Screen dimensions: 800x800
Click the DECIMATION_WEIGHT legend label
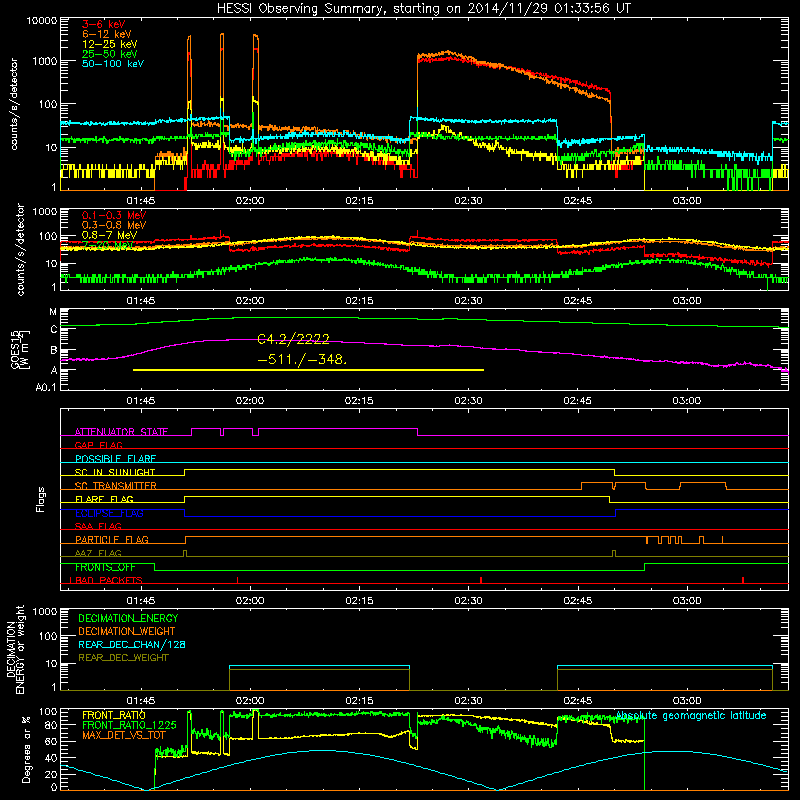tap(127, 631)
